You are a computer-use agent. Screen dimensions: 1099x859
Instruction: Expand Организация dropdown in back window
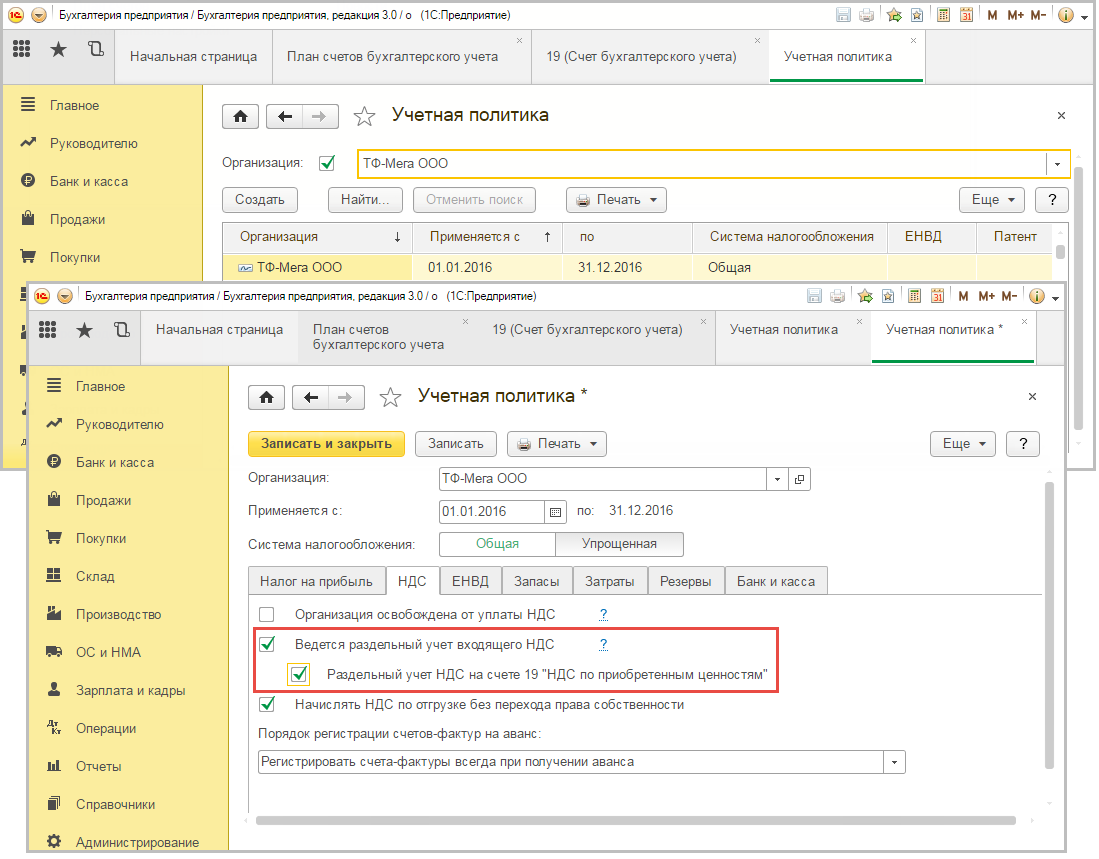click(x=1058, y=164)
